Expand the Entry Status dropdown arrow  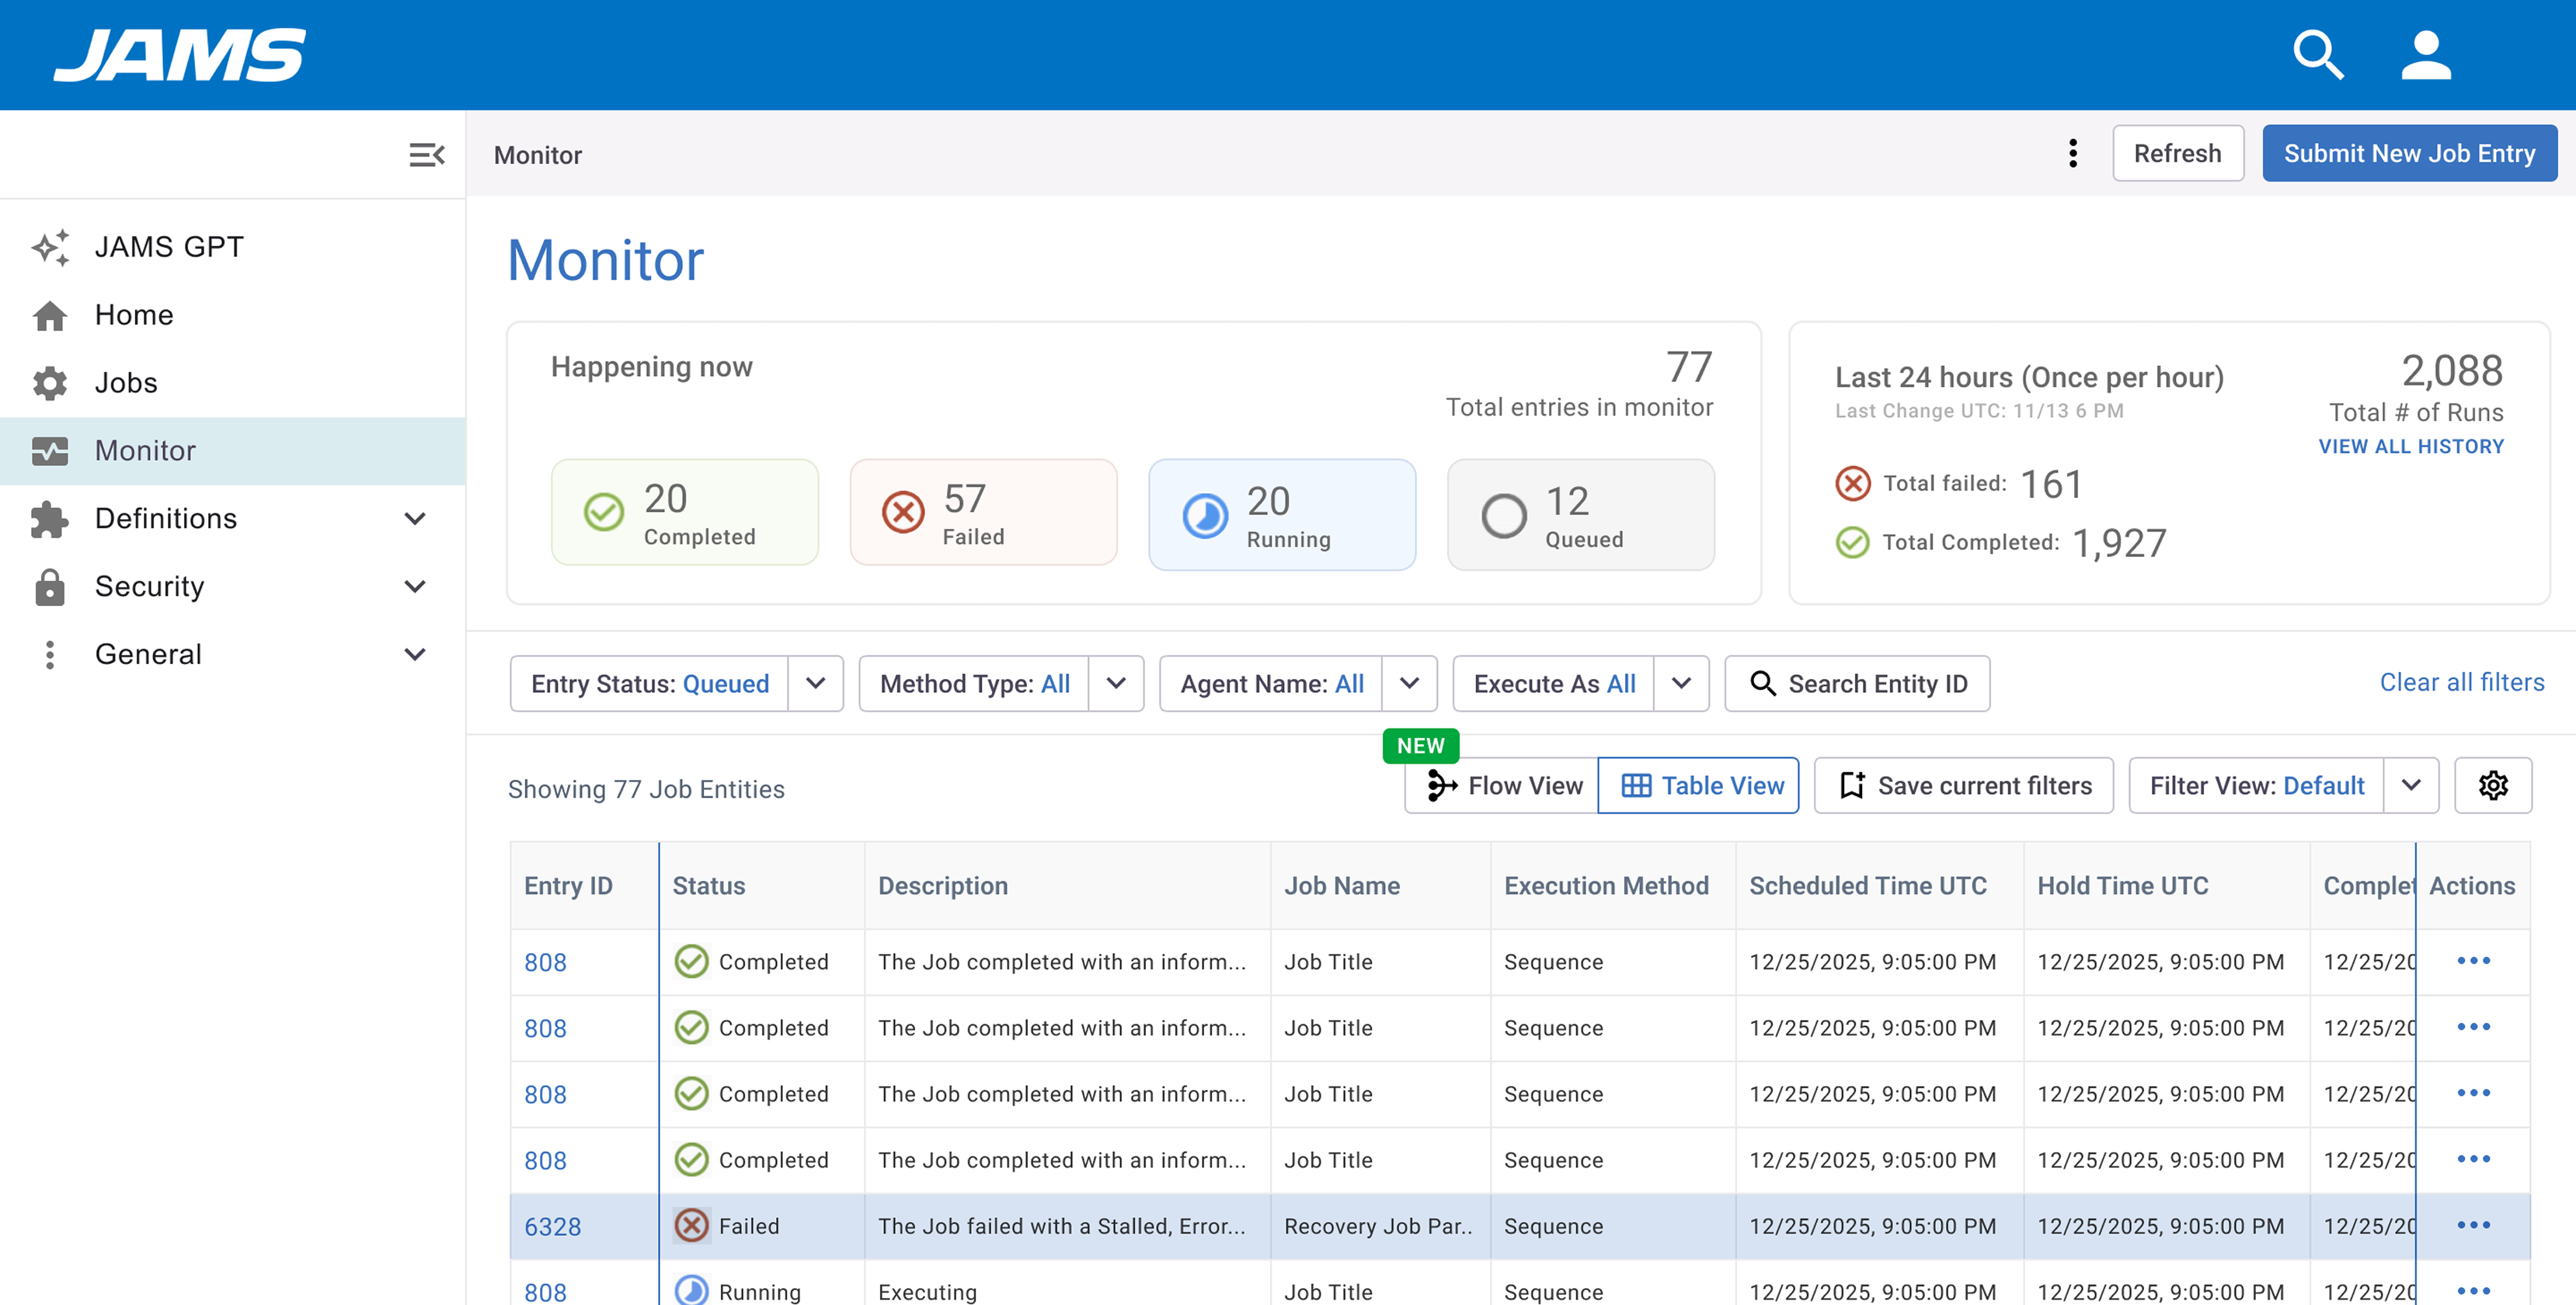tap(816, 684)
